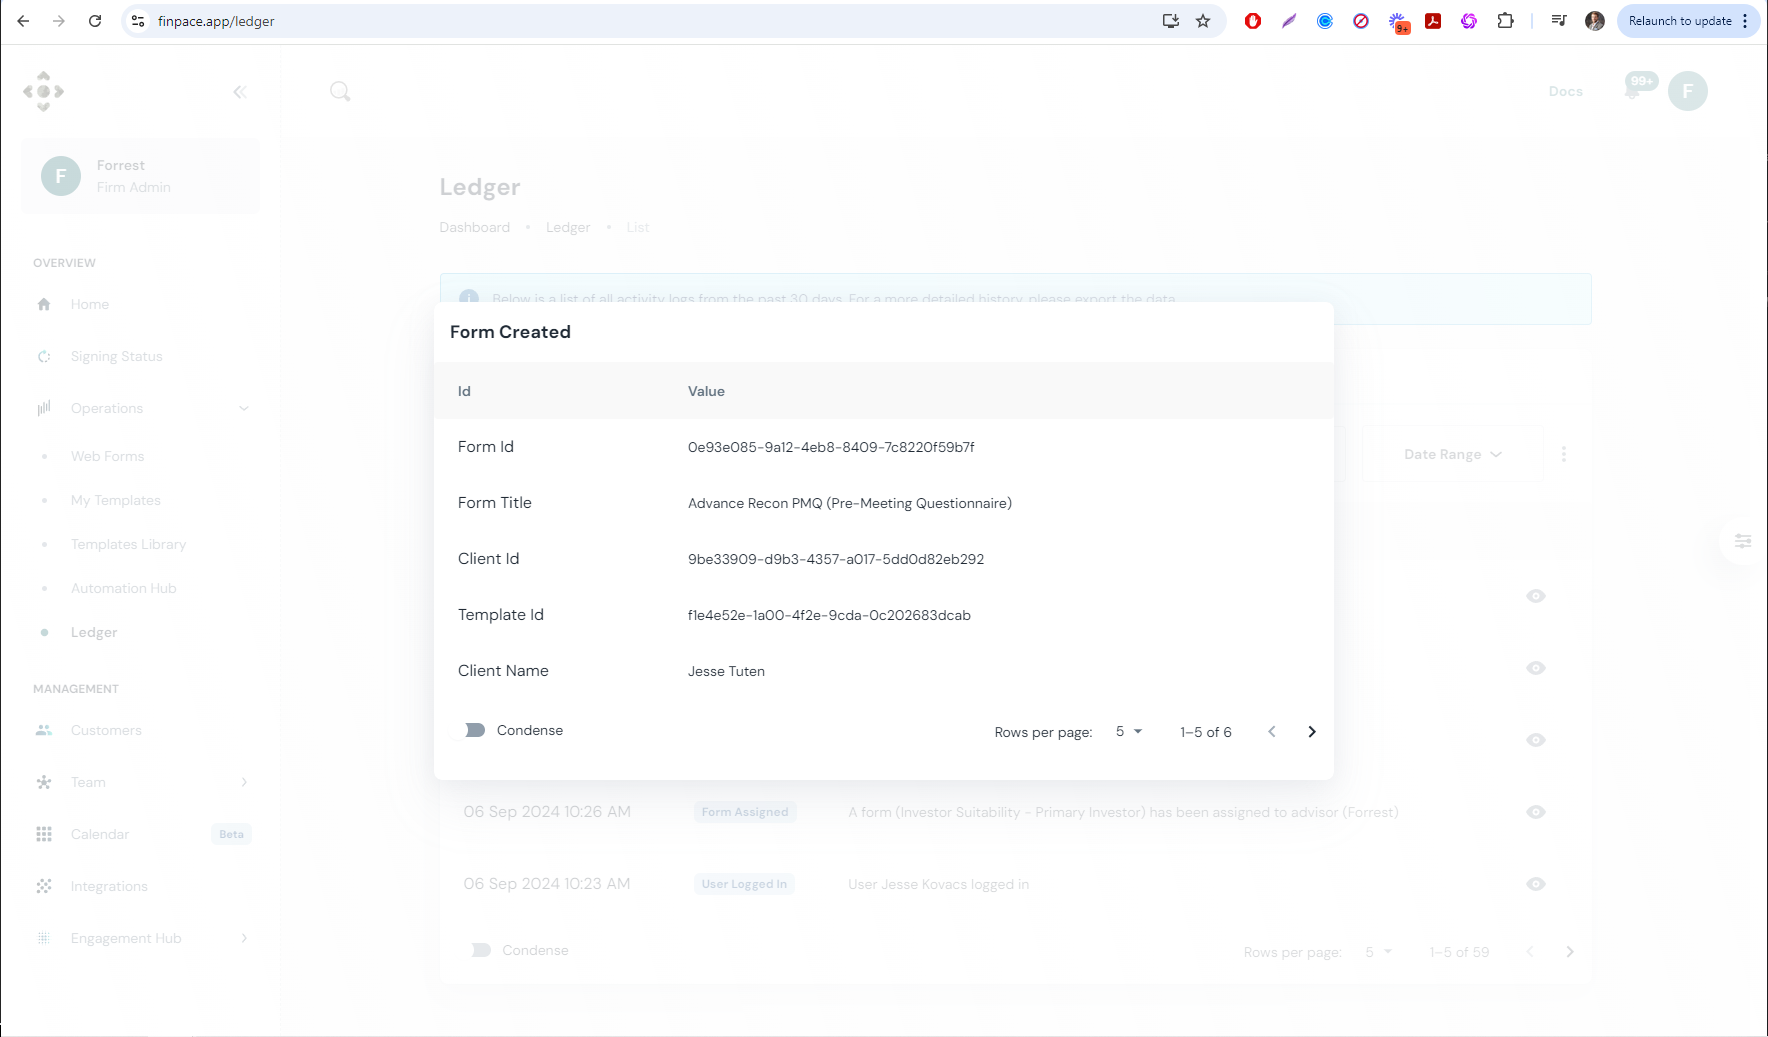Open the red blocked-circle extension icon
Image resolution: width=1768 pixels, height=1037 pixels.
pyautogui.click(x=1361, y=21)
